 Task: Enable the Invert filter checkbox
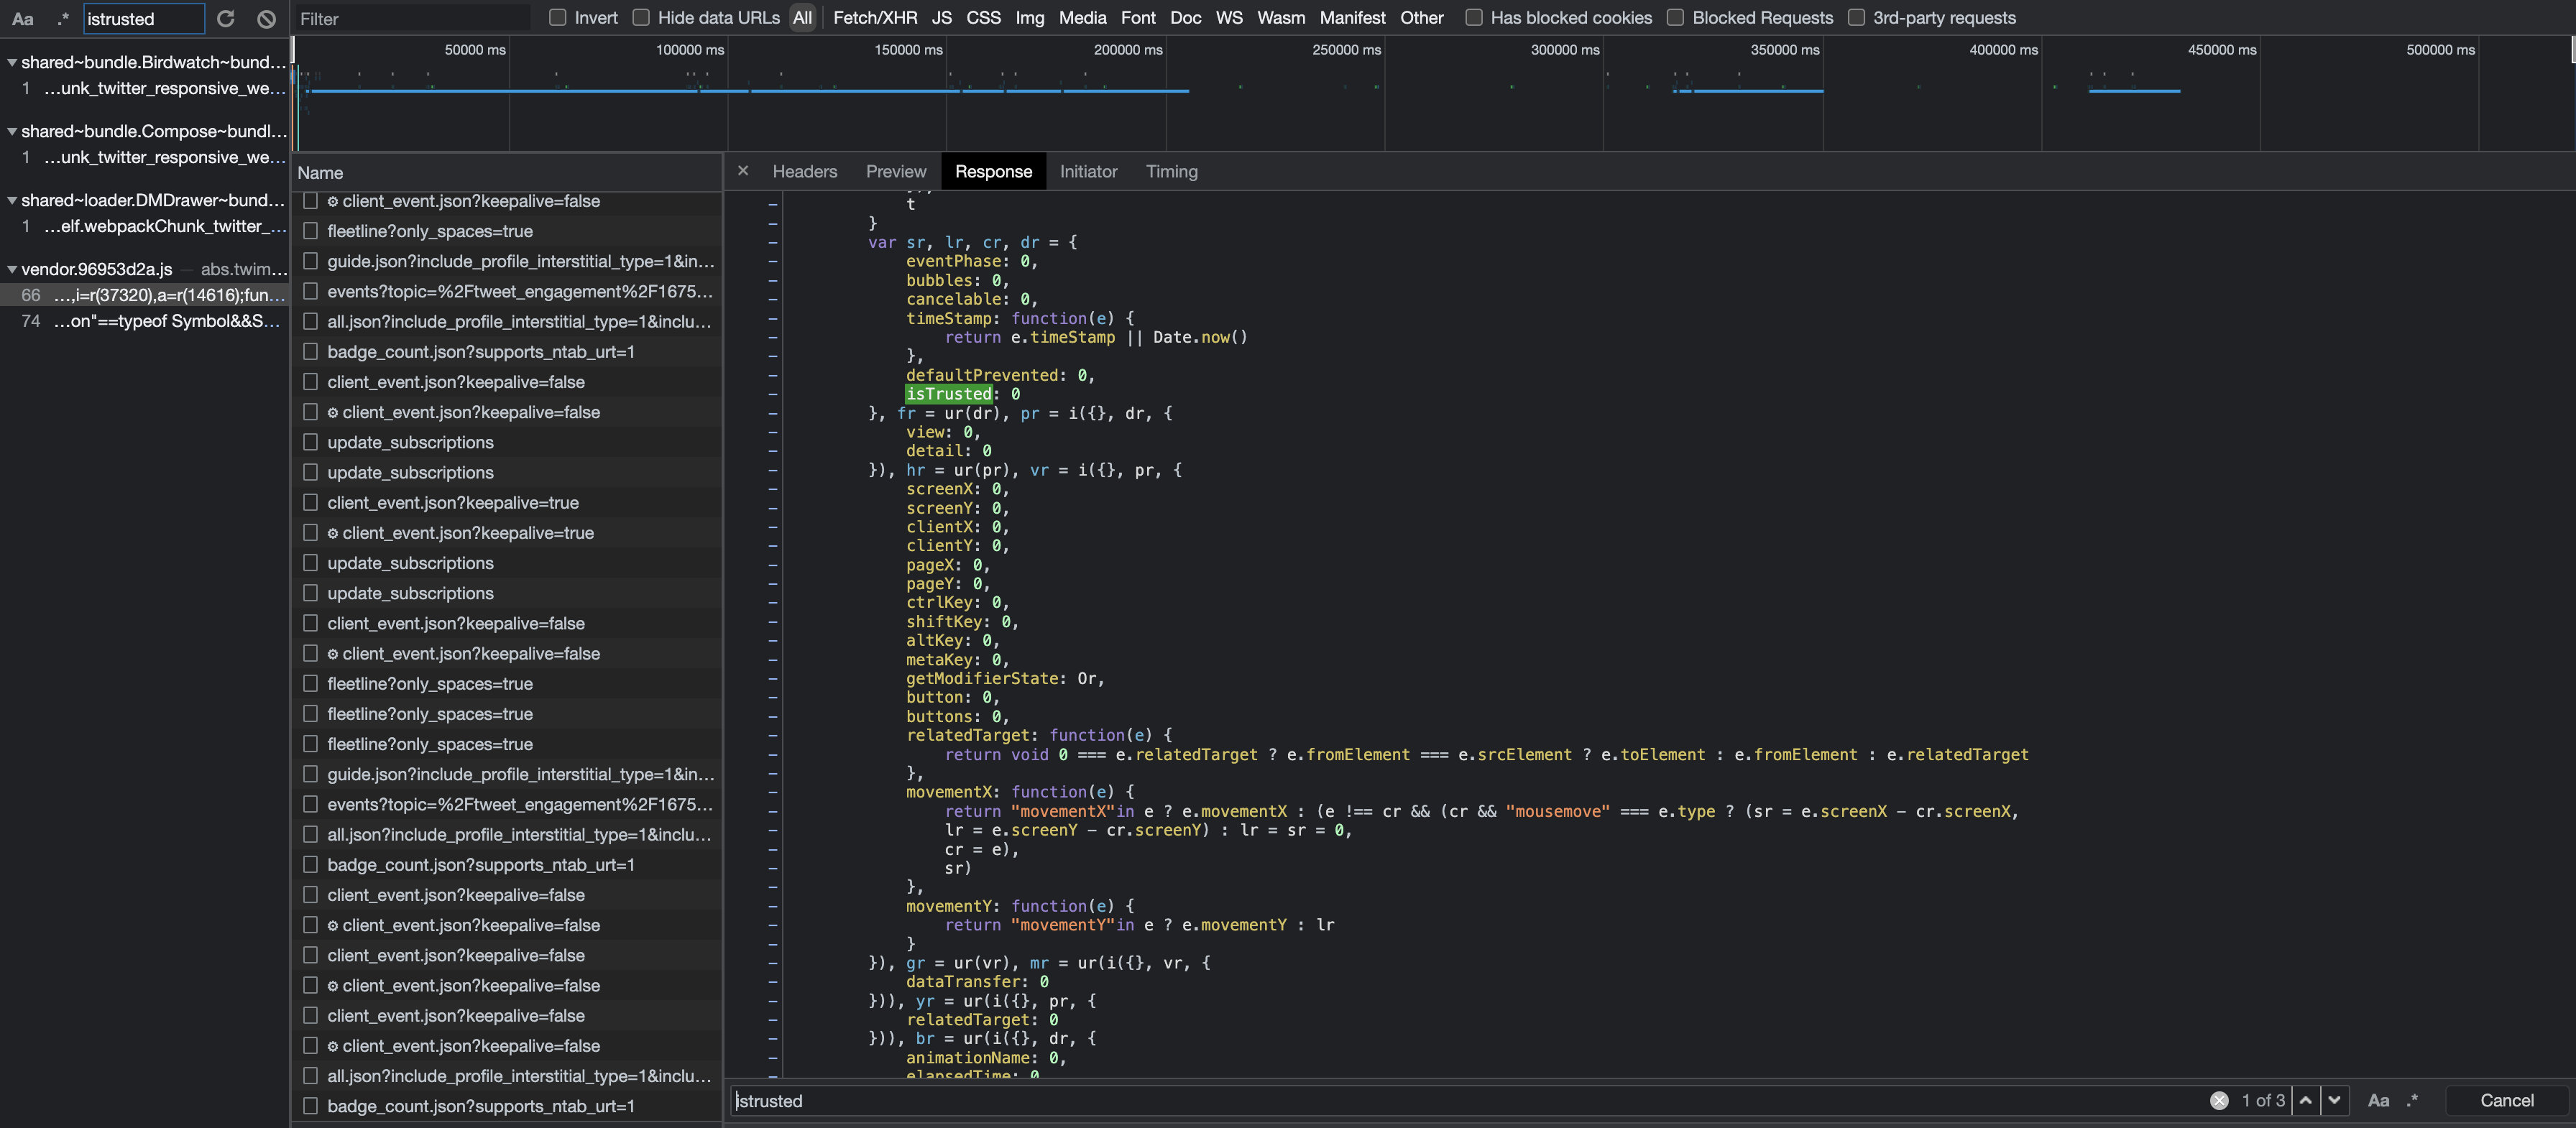pyautogui.click(x=558, y=18)
